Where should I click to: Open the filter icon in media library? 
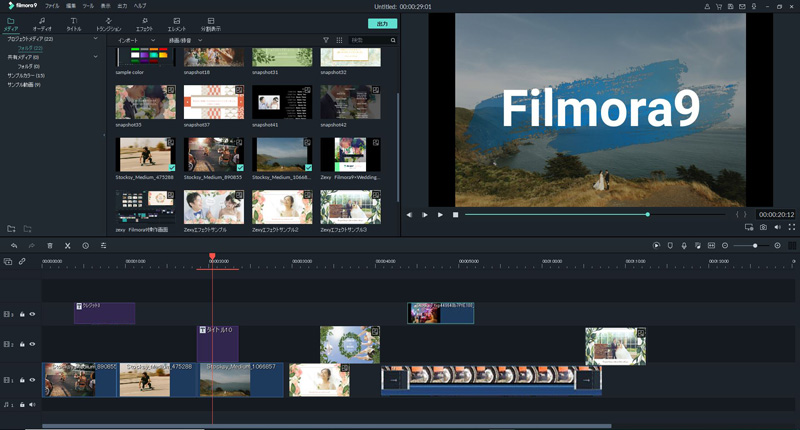click(x=326, y=40)
